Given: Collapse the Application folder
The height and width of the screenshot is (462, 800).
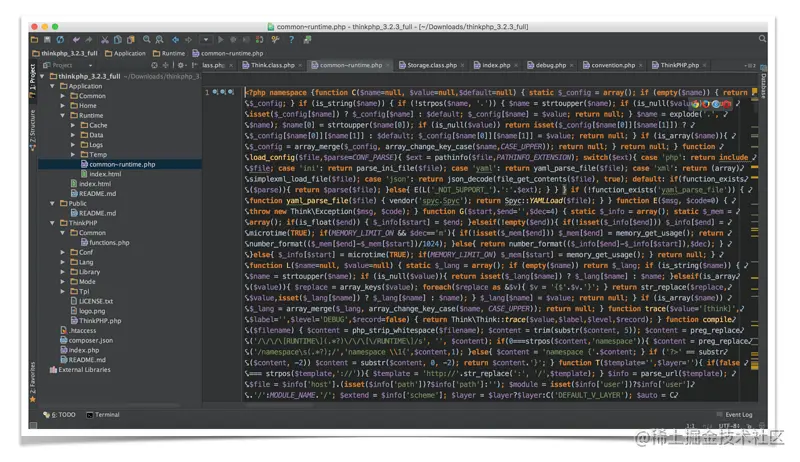Looking at the screenshot, I should [x=52, y=86].
